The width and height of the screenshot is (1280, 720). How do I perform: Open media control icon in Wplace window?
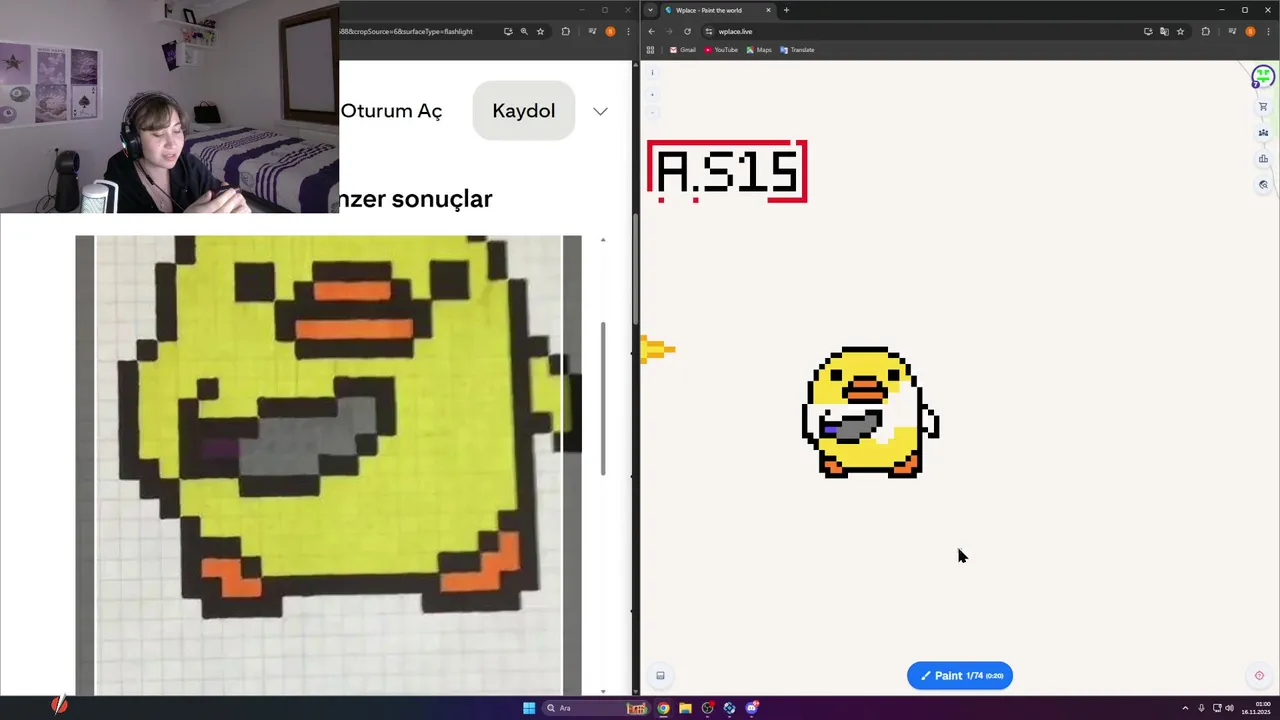point(1232,31)
